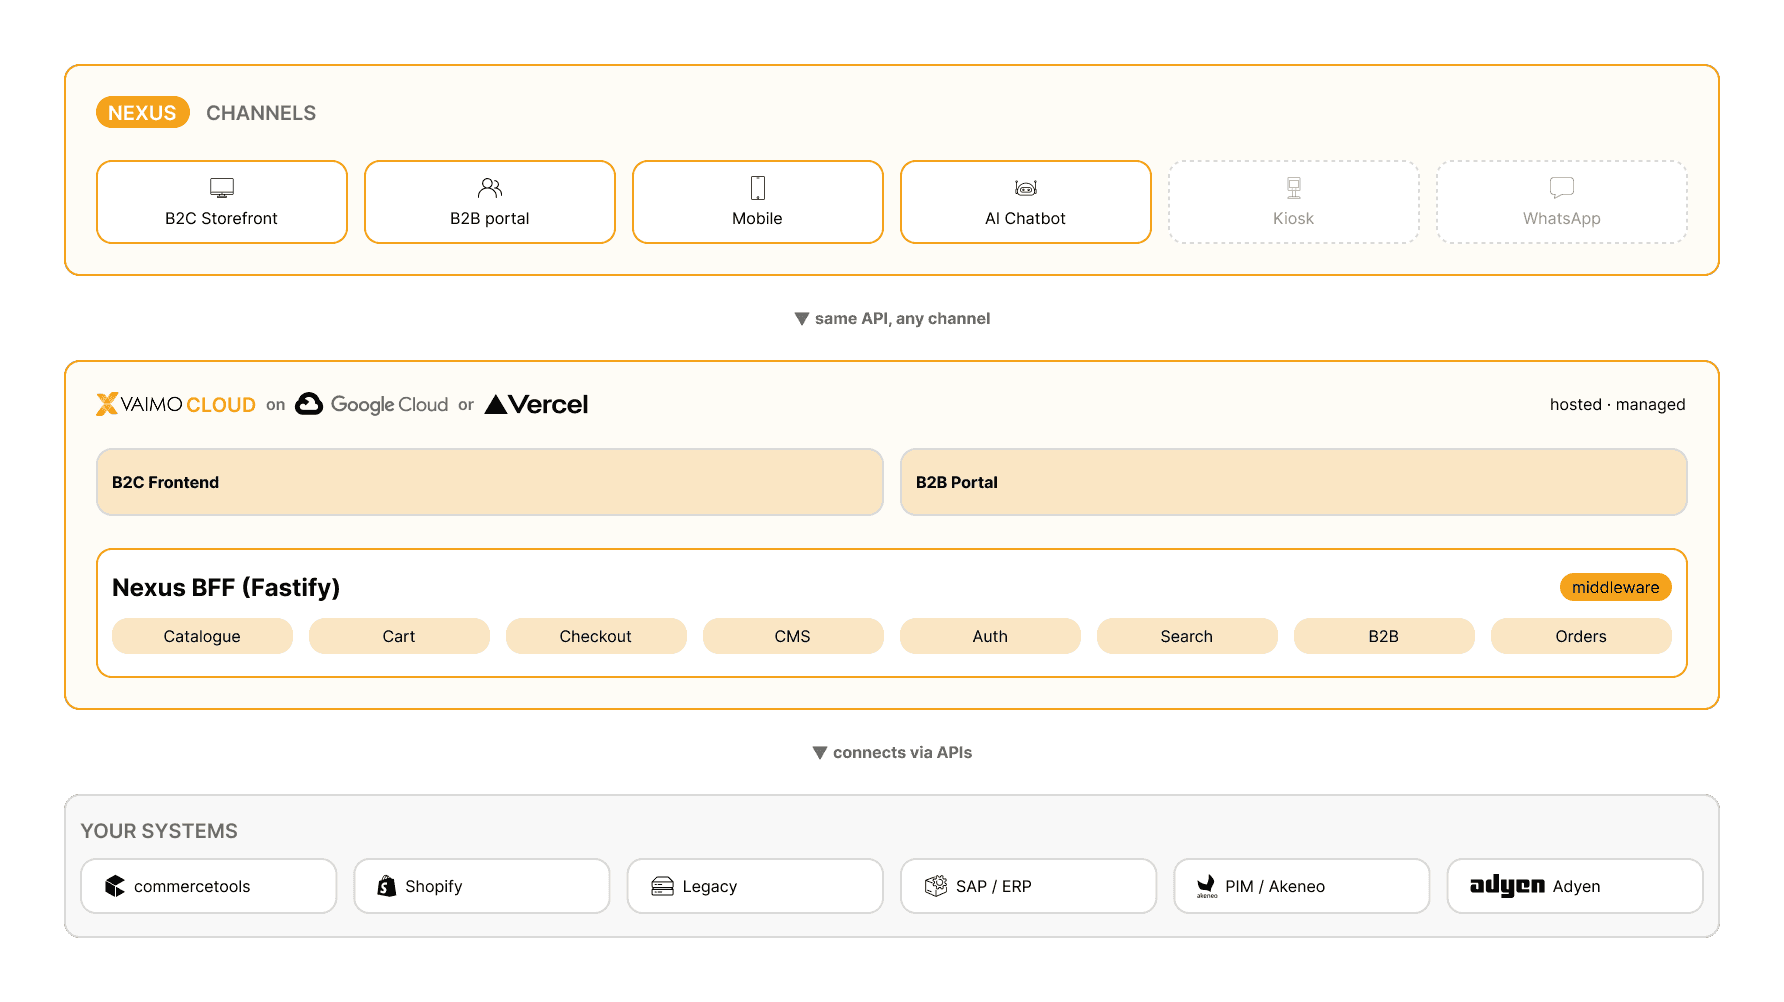Select the PIM / Akeneo system card

[1301, 886]
